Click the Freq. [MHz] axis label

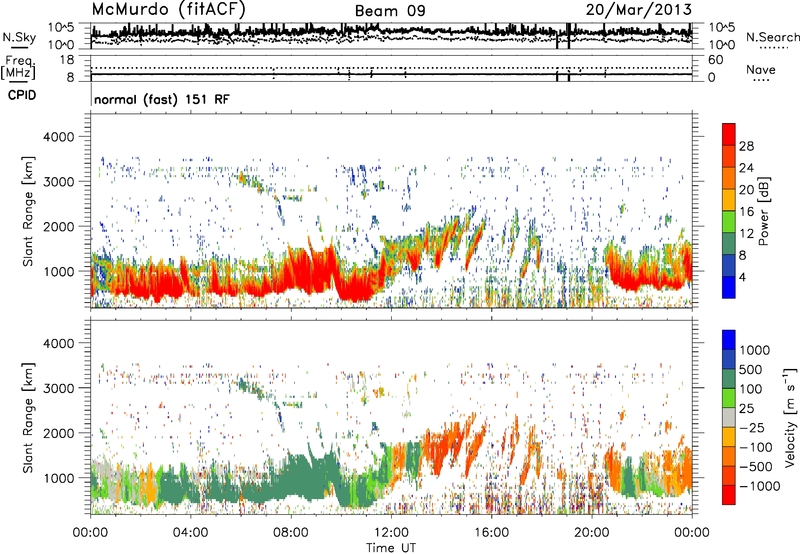[18, 67]
